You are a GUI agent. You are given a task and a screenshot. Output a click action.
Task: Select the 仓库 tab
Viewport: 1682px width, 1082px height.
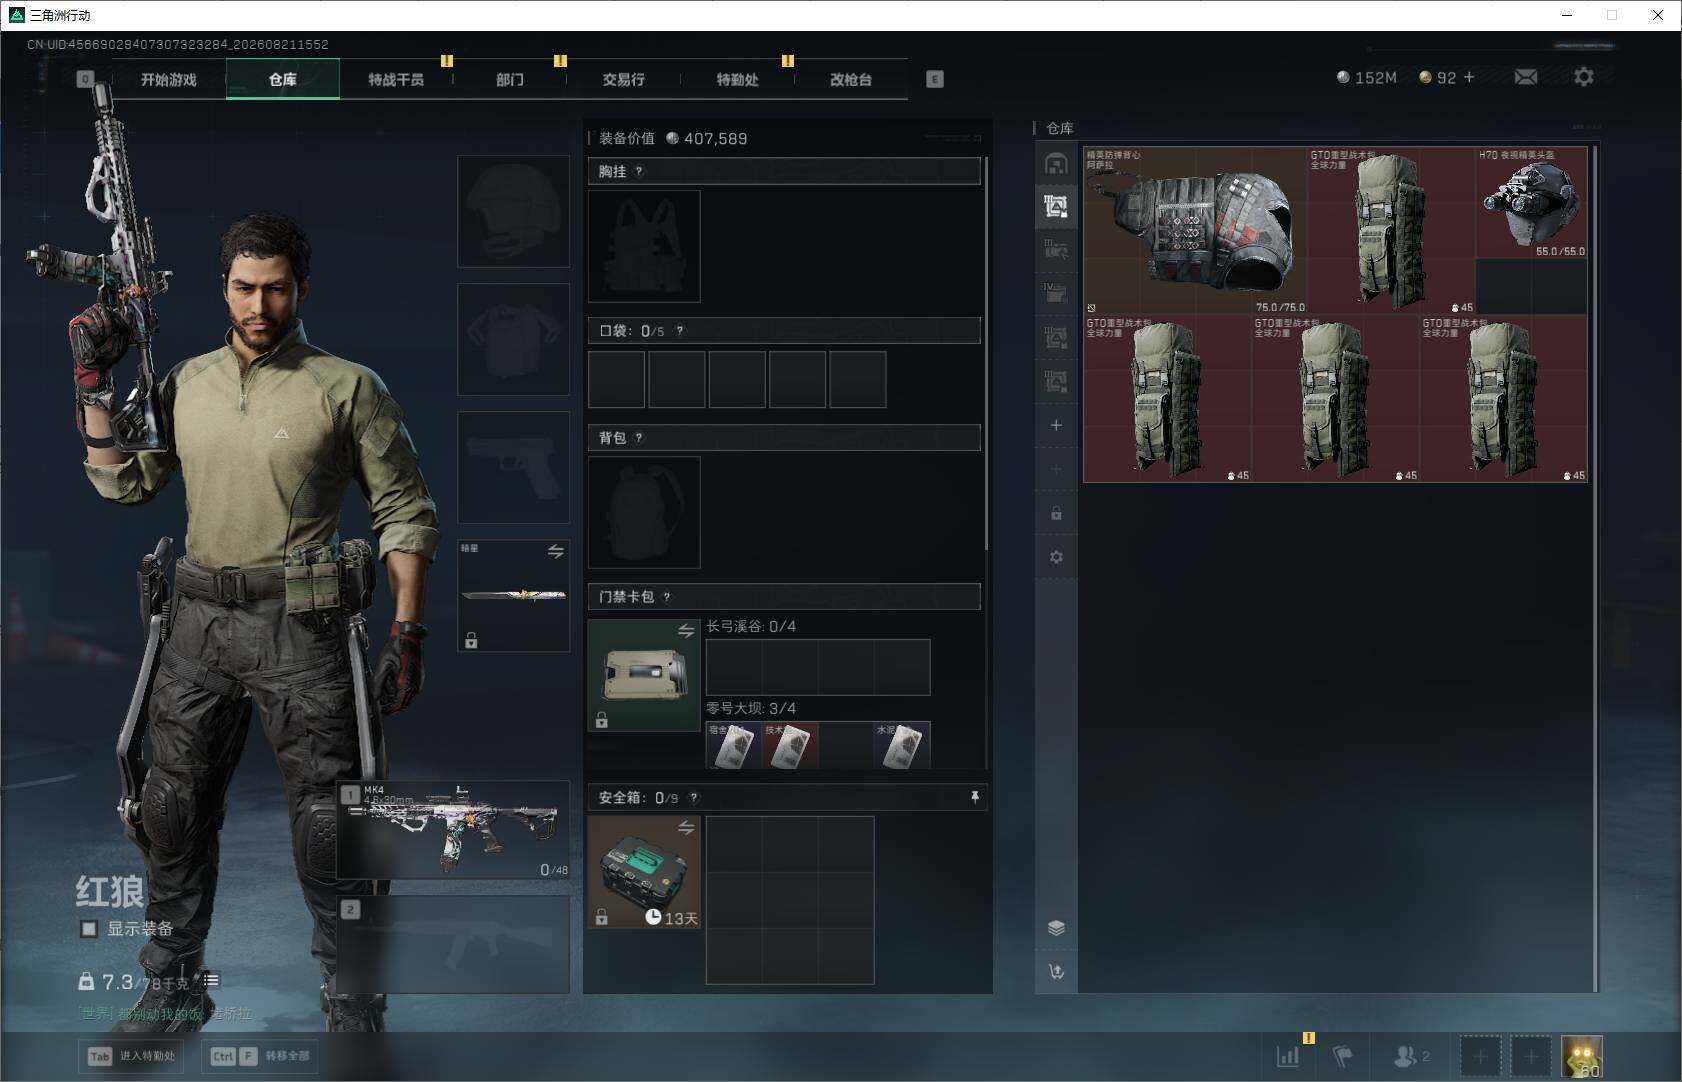coord(283,79)
